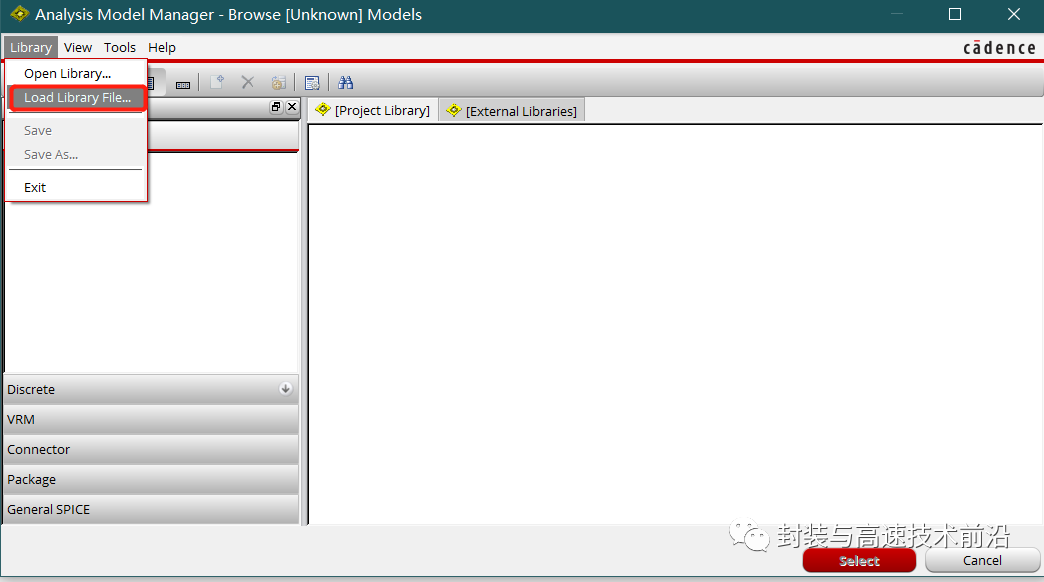Click the compact grid view toolbar icon
The image size is (1044, 582).
pyautogui.click(x=182, y=84)
